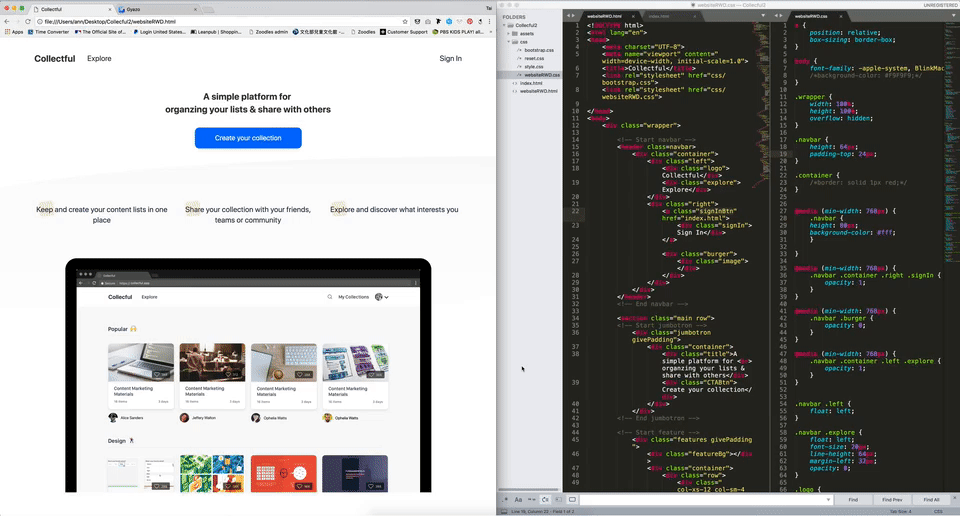
Task: Close the websiteRWD.html editor tab
Action: point(633,17)
